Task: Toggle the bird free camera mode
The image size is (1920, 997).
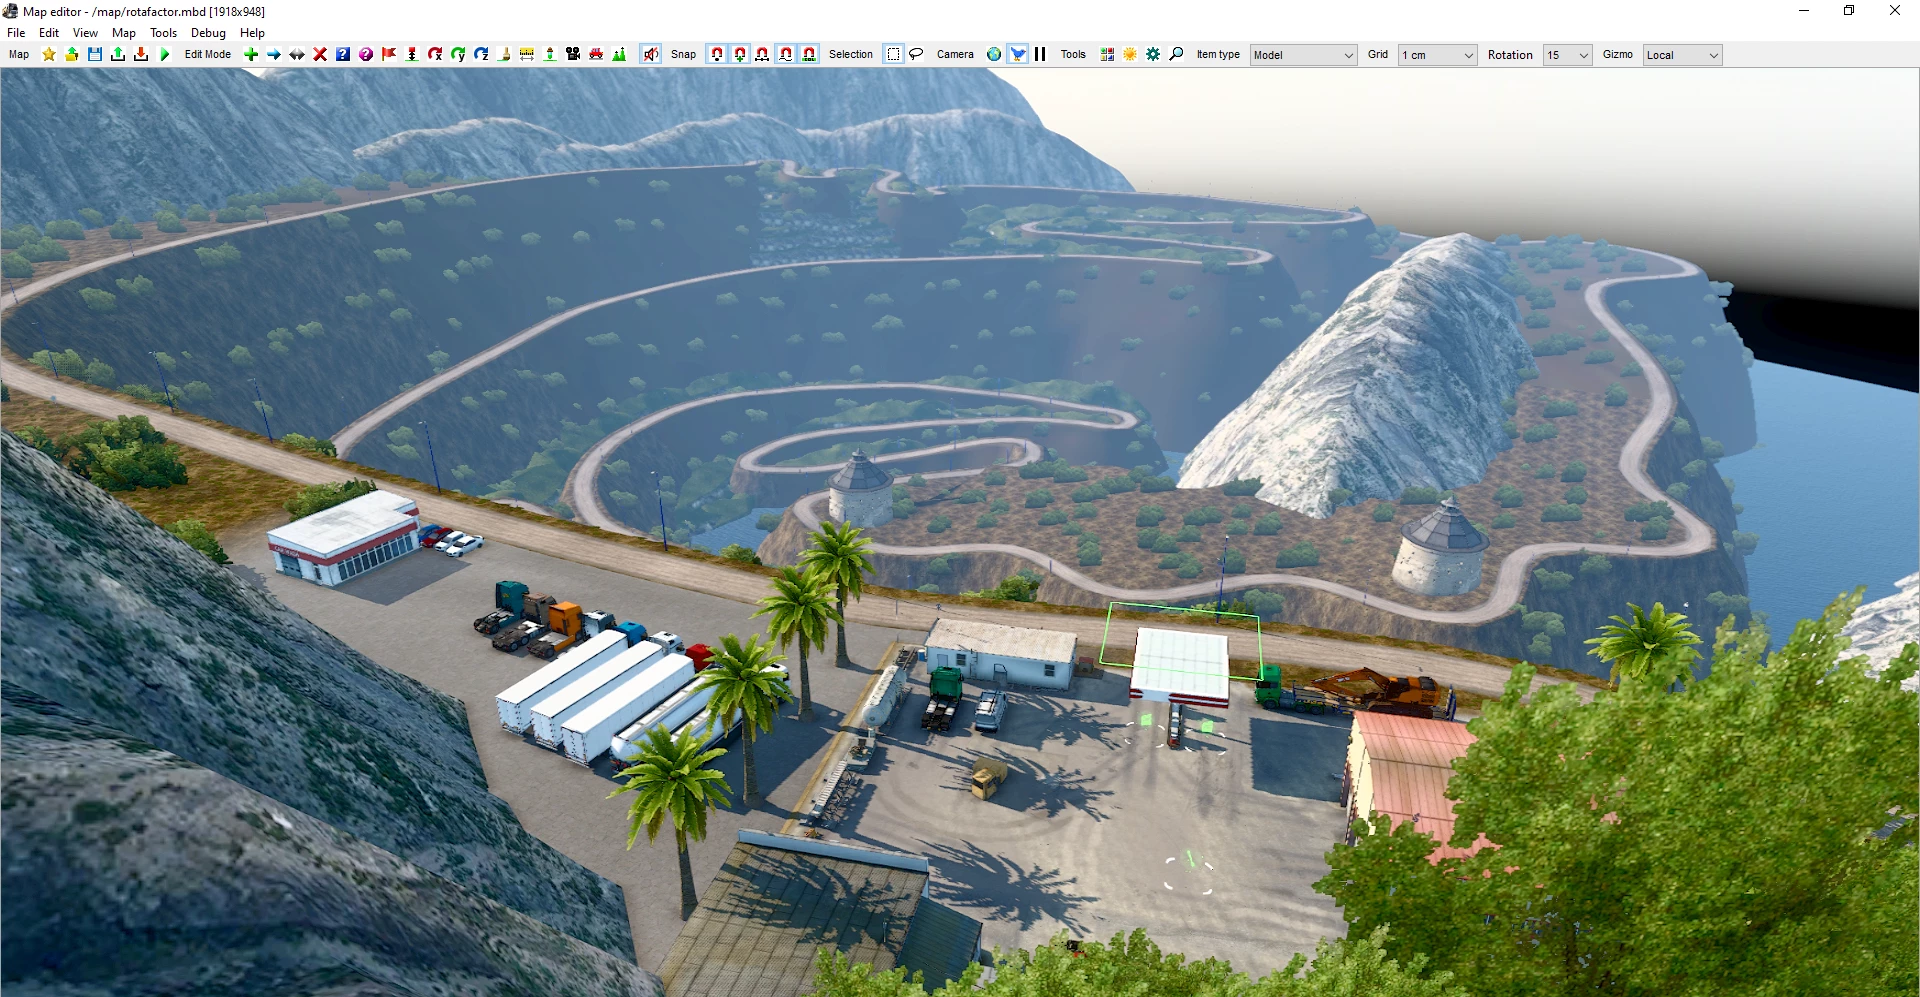Action: tap(1017, 54)
